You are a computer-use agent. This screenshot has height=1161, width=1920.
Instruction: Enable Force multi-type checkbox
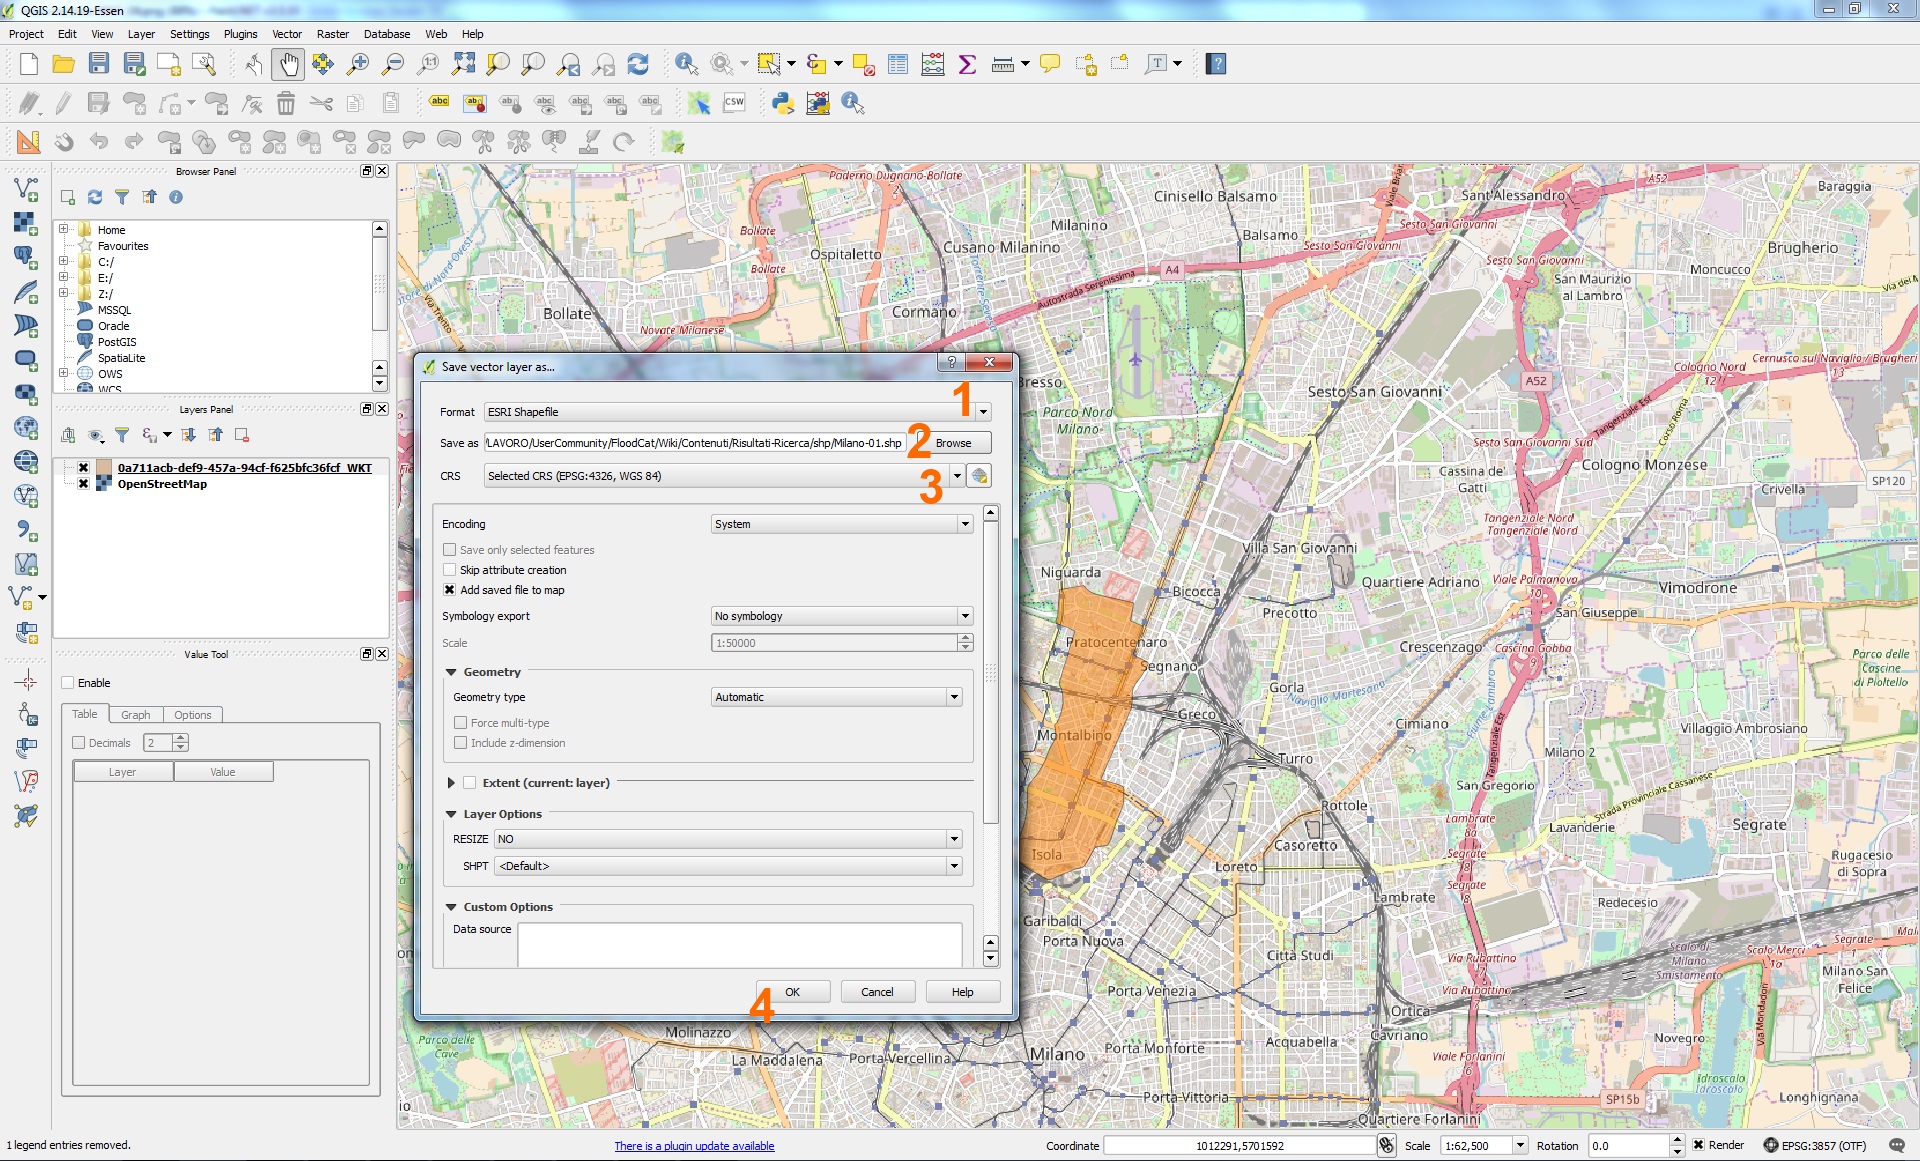point(461,723)
